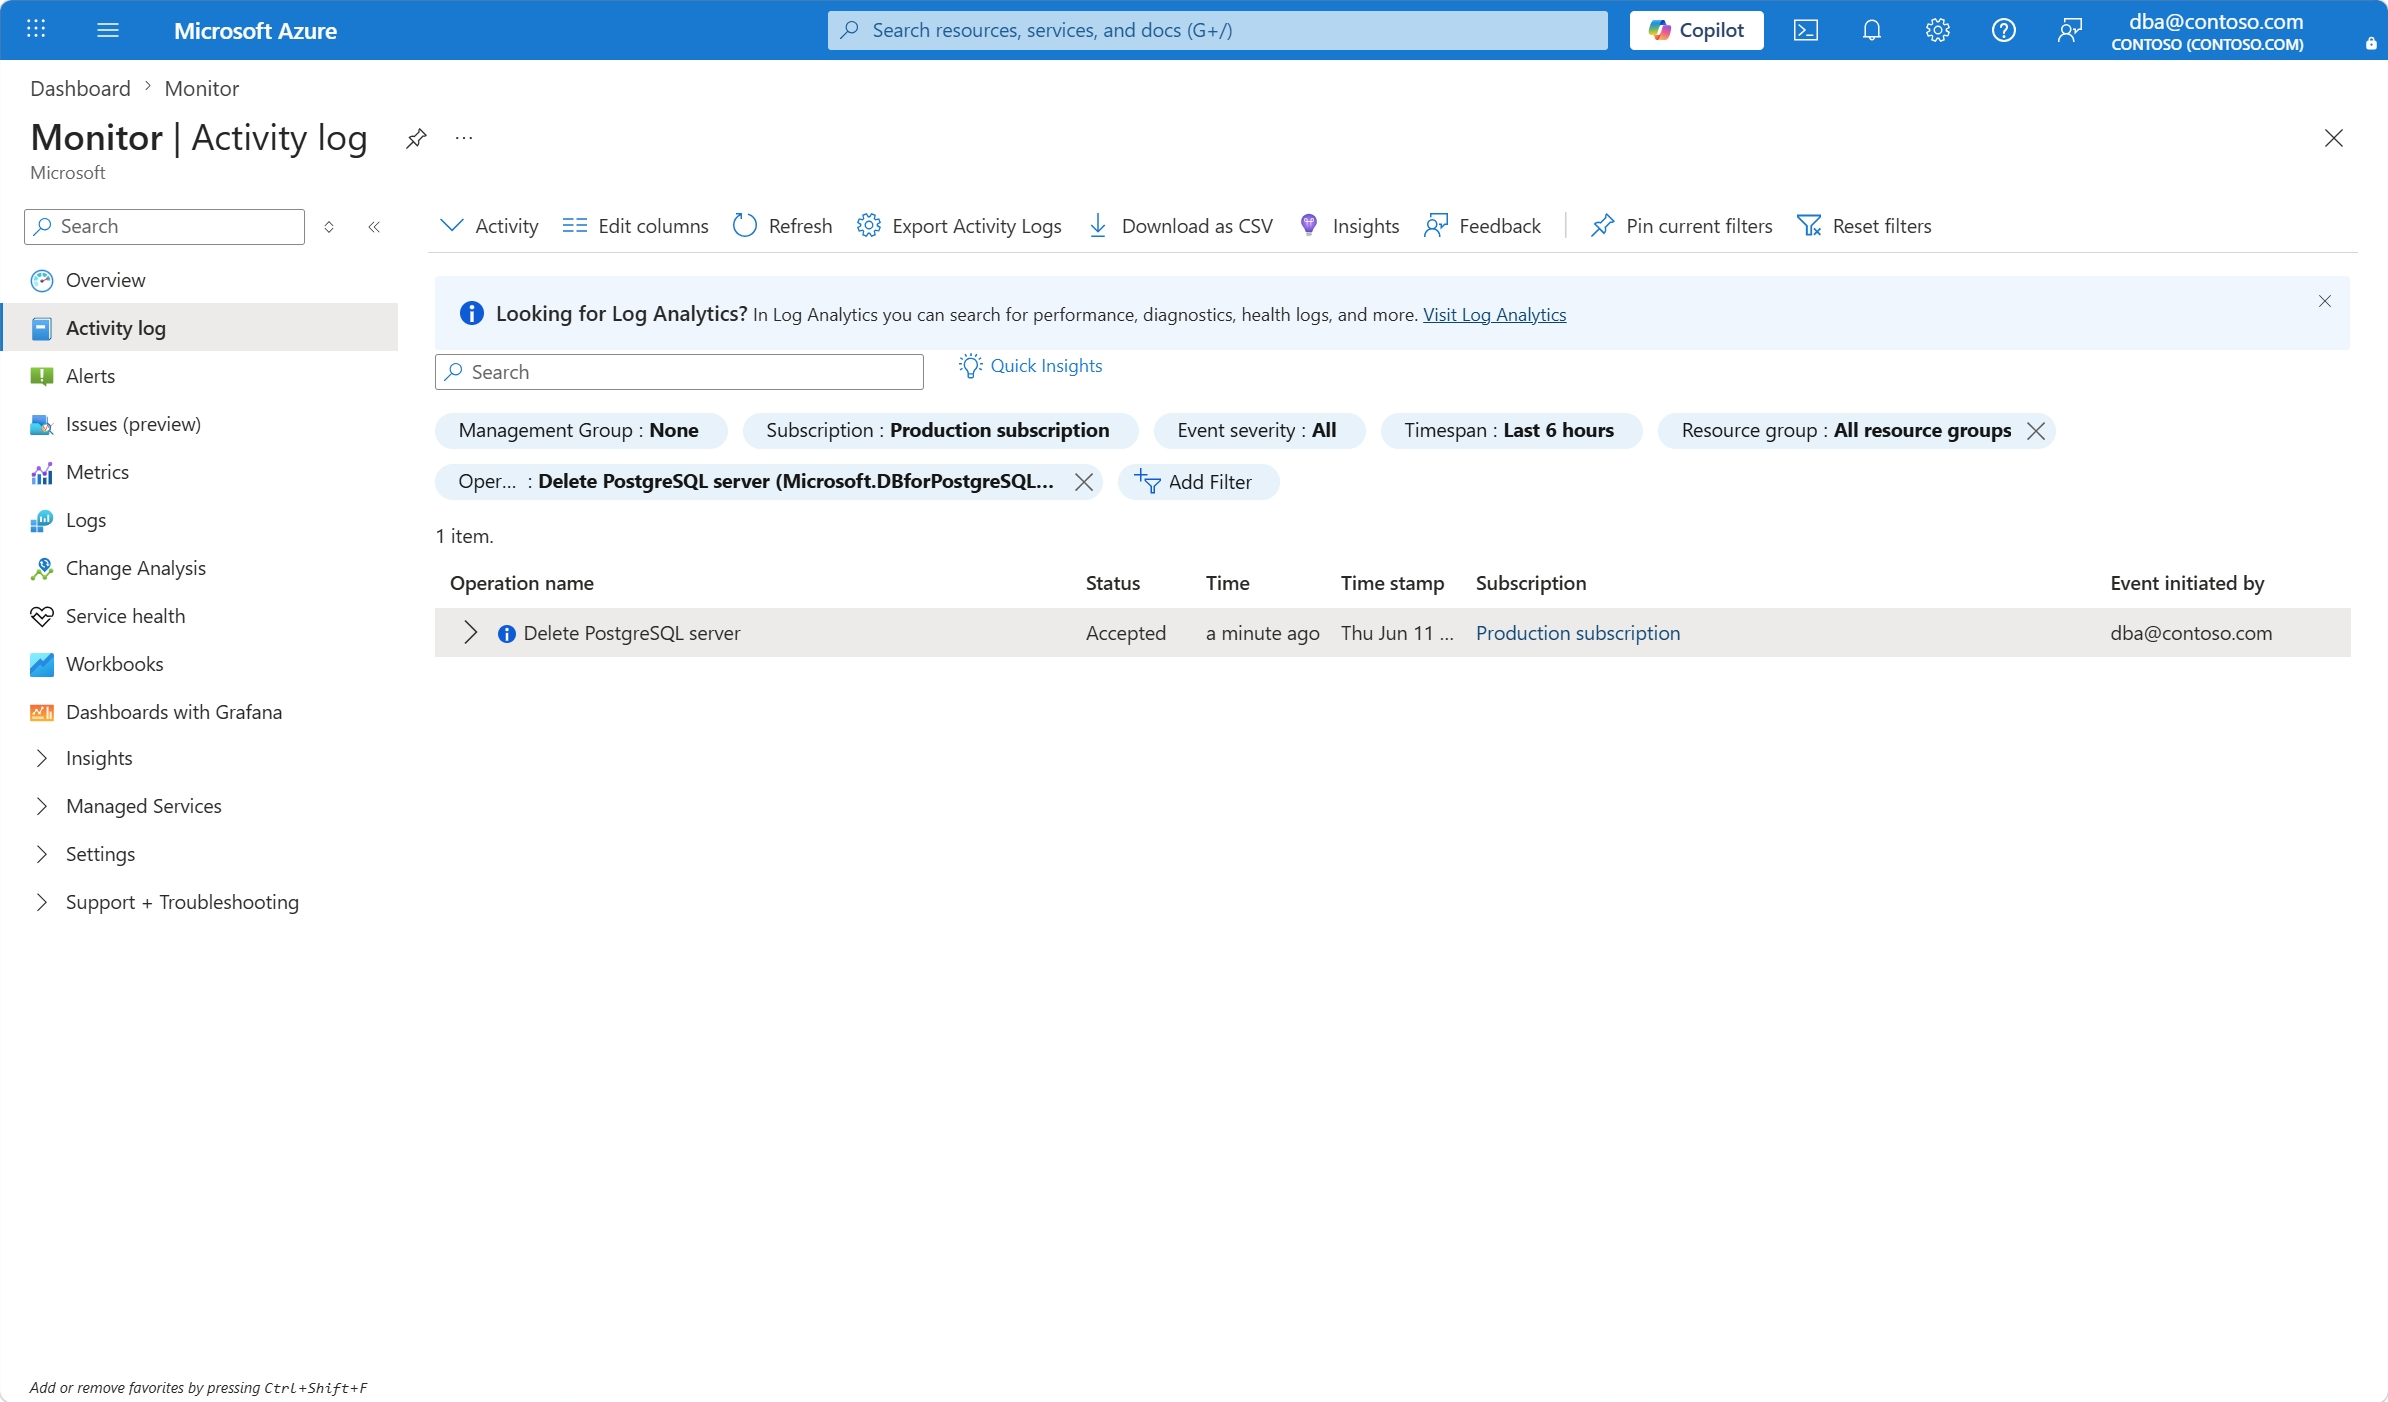Open portal settings gear in header
Image resolution: width=2388 pixels, height=1402 pixels.
coord(1937,30)
